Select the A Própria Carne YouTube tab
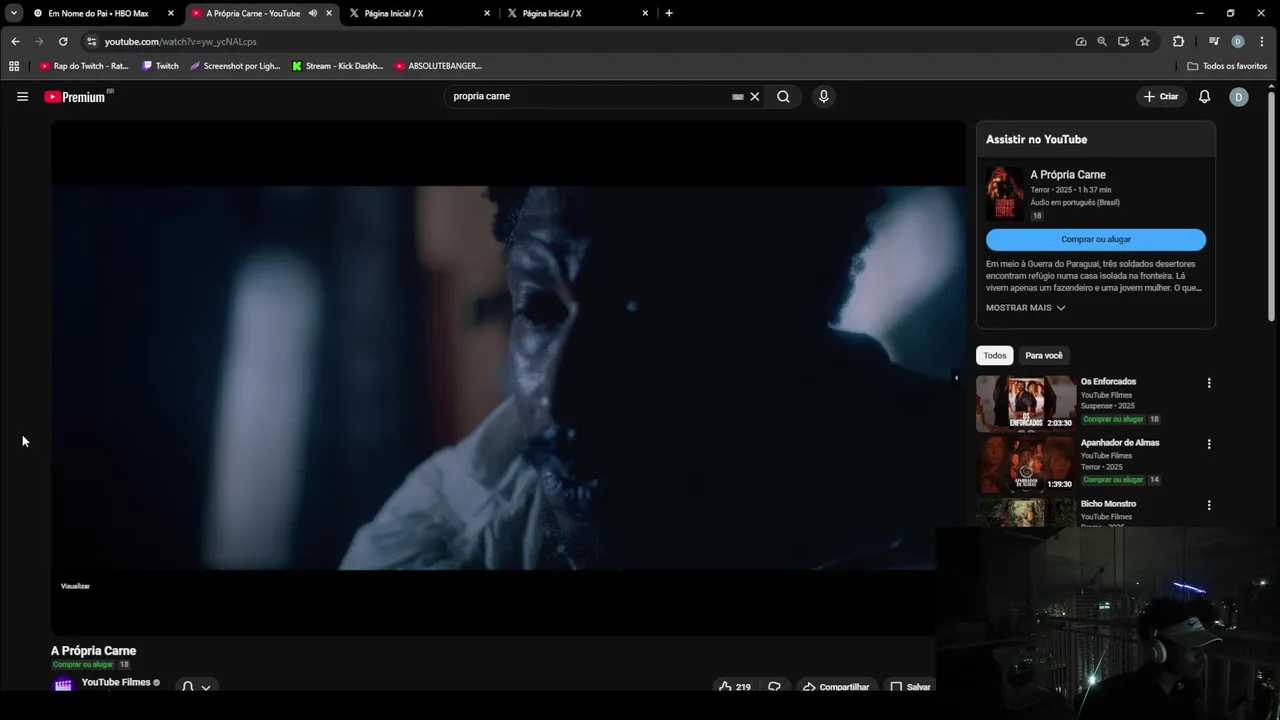This screenshot has width=1280, height=720. point(252,13)
